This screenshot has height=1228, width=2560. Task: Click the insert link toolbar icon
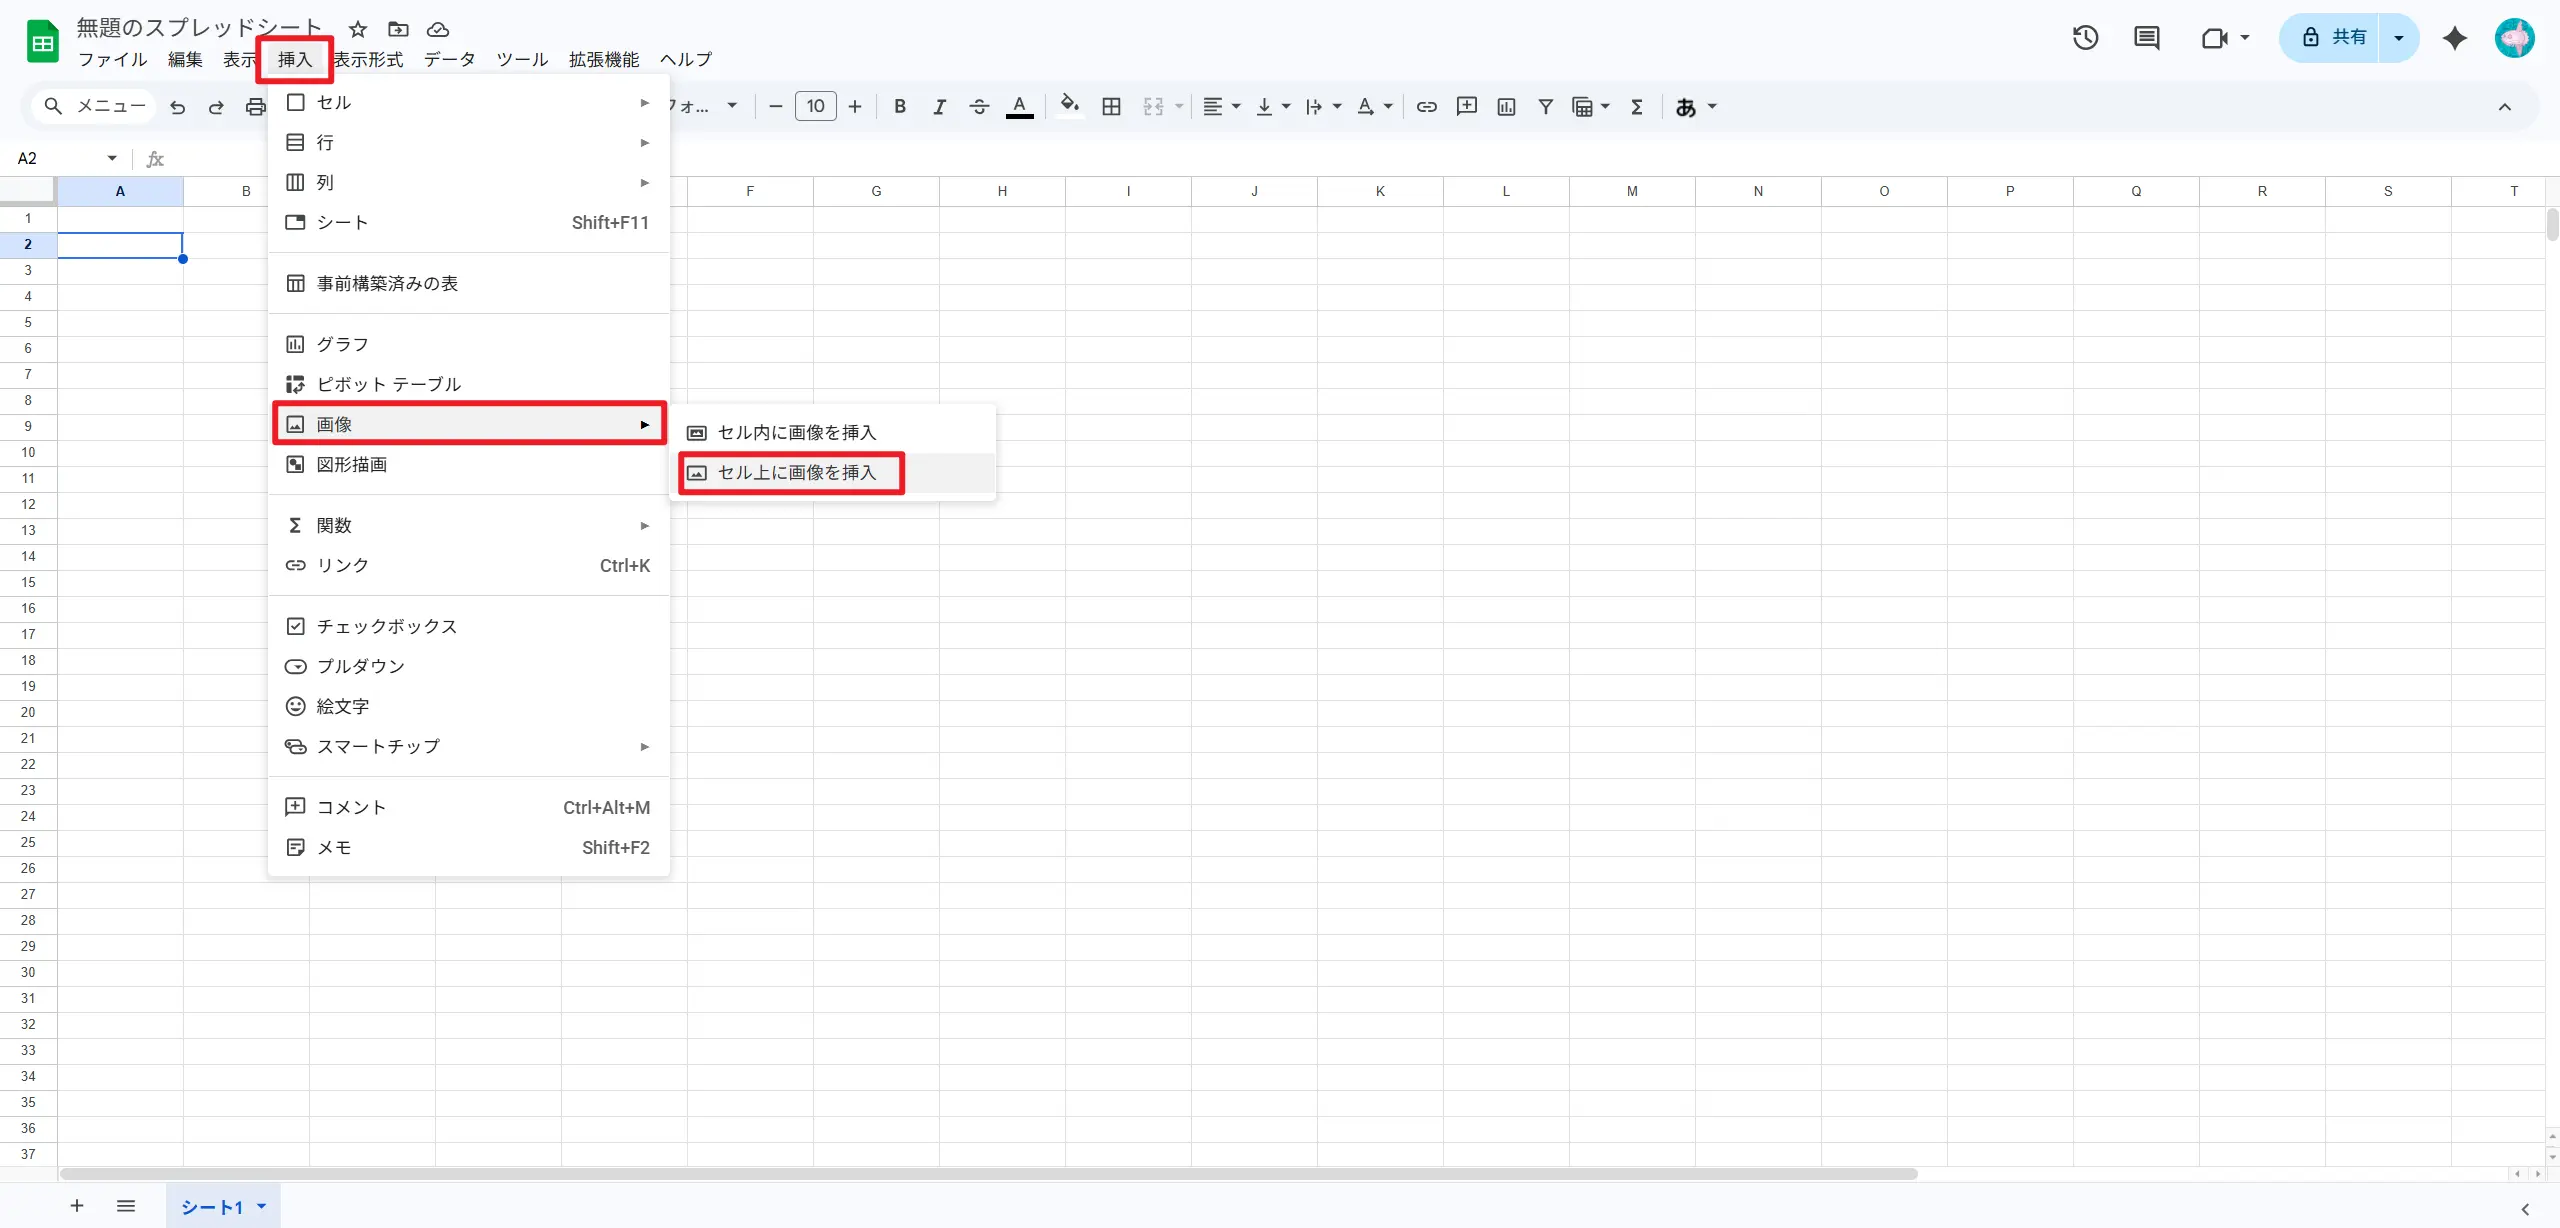(x=1426, y=106)
